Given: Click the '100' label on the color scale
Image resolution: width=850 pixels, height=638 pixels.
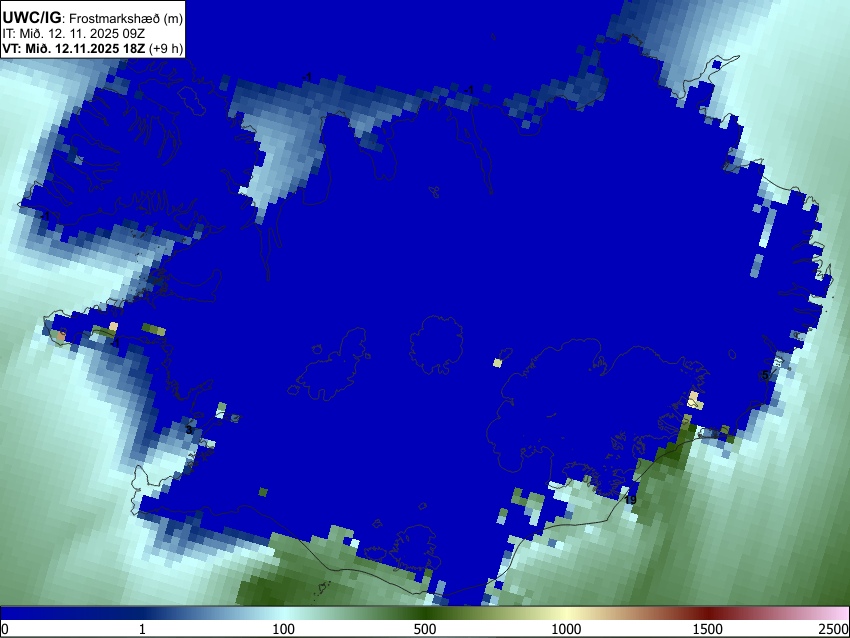Looking at the screenshot, I should tap(284, 629).
